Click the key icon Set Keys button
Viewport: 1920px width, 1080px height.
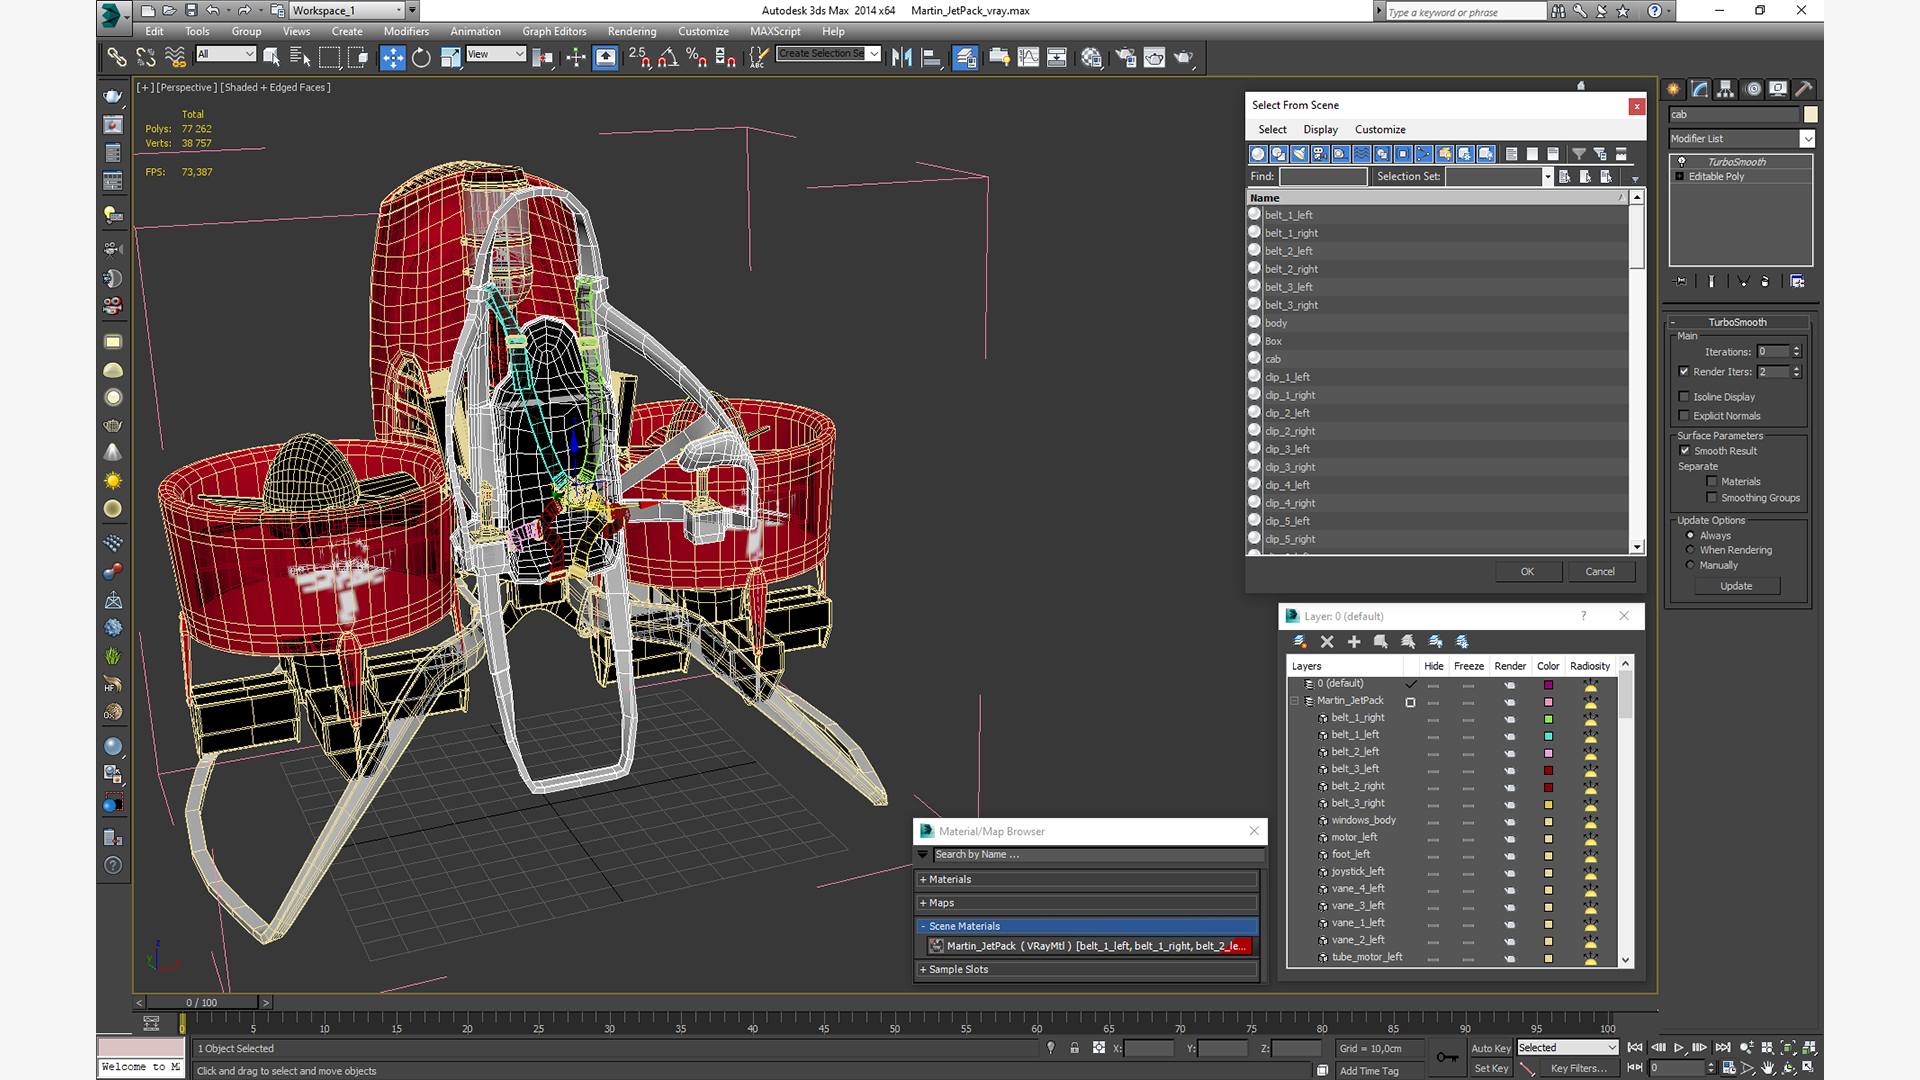coord(1447,1057)
